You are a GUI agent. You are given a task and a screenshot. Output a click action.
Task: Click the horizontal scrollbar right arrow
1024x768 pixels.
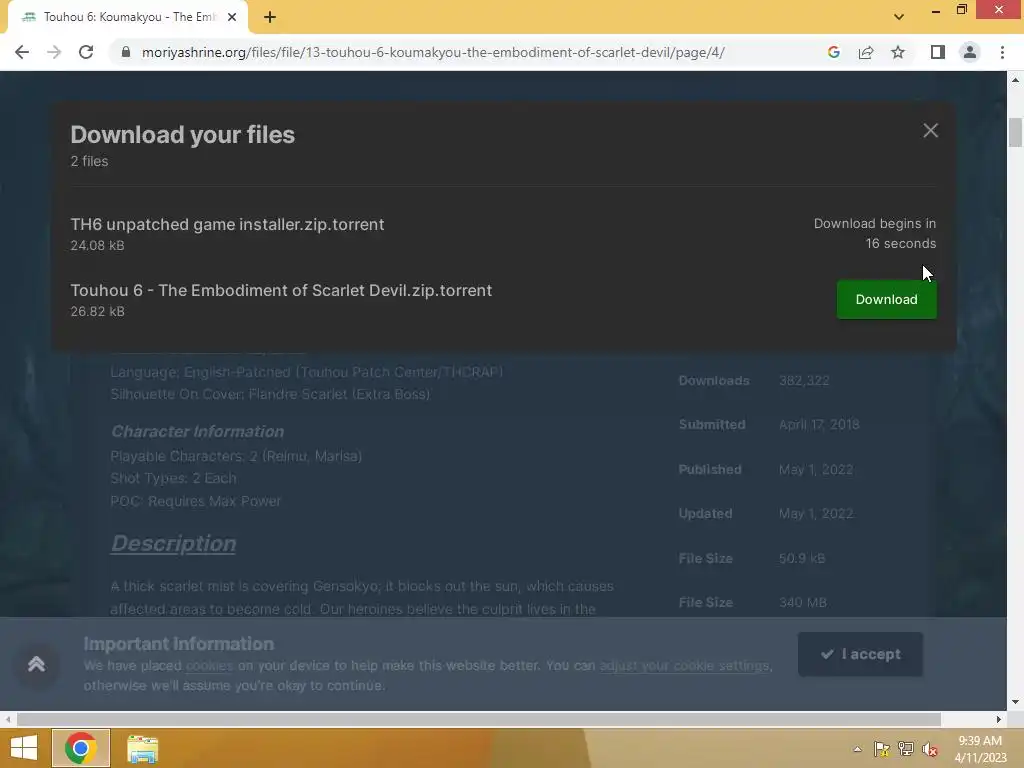pyautogui.click(x=999, y=719)
